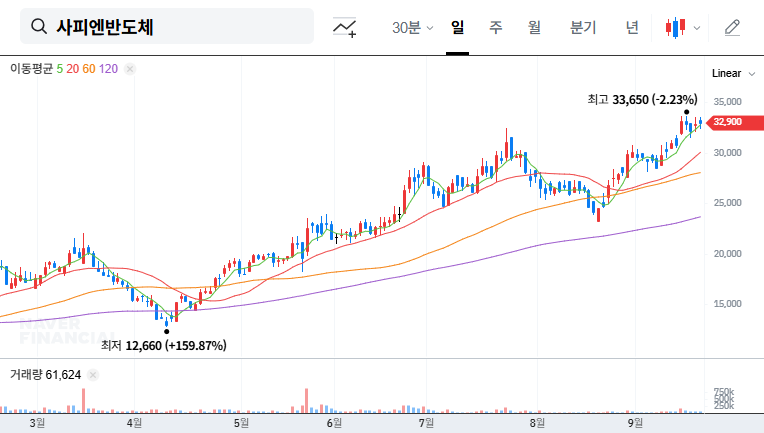Screen dimensions: 764x433
Task: Click the 15,000 price axis label
Action: (x=727, y=304)
